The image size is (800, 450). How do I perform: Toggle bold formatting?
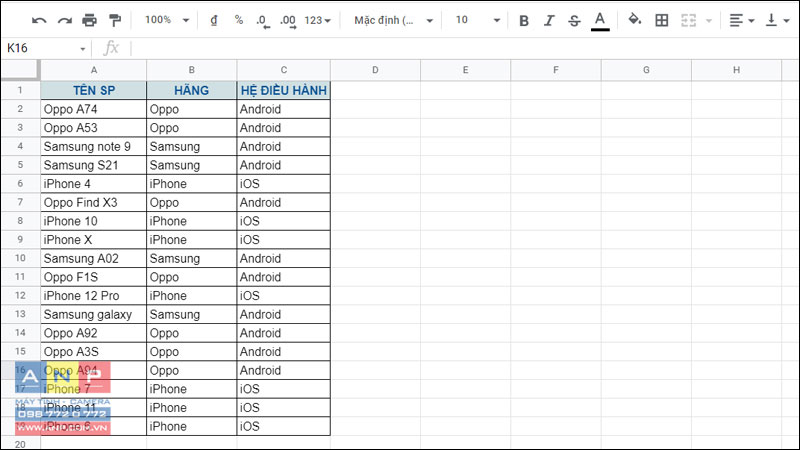(523, 21)
